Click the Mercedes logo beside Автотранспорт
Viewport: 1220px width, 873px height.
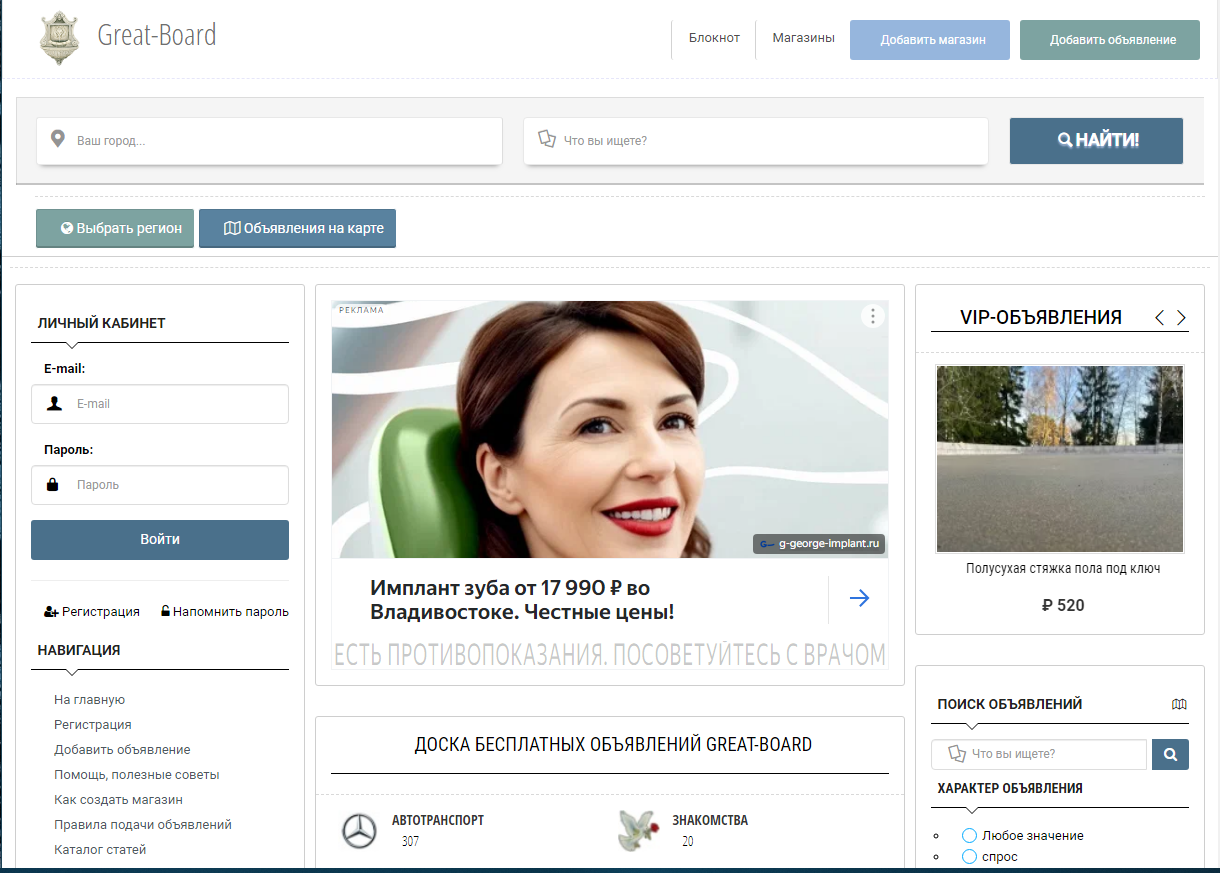tap(359, 831)
